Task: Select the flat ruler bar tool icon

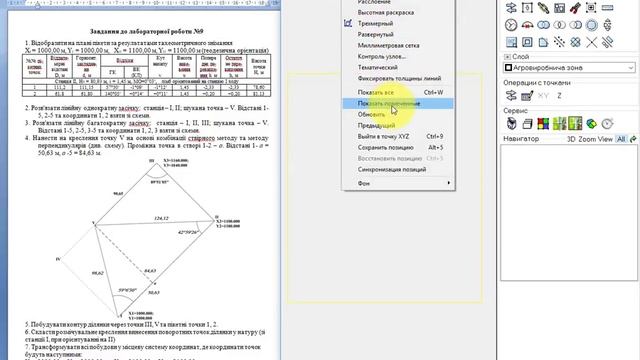Action: click(607, 8)
